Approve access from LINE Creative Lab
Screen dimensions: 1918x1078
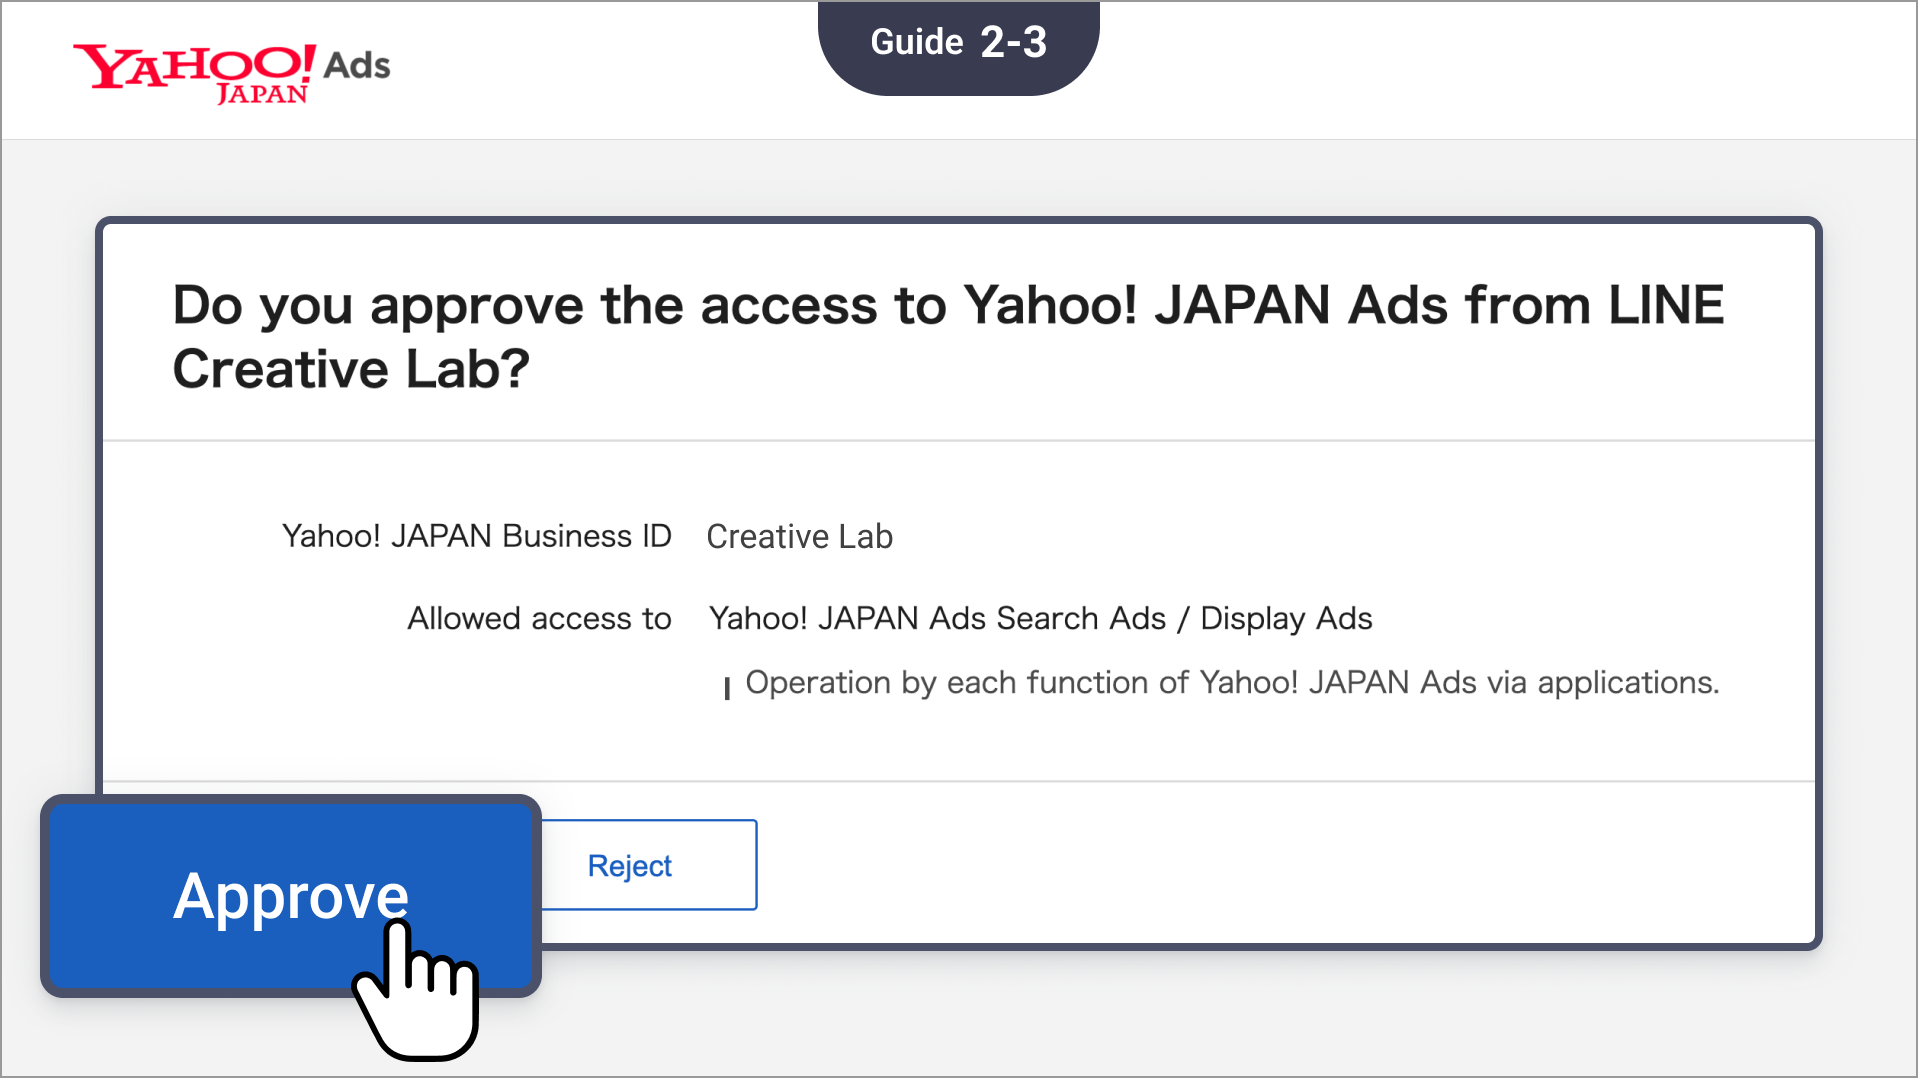[291, 895]
